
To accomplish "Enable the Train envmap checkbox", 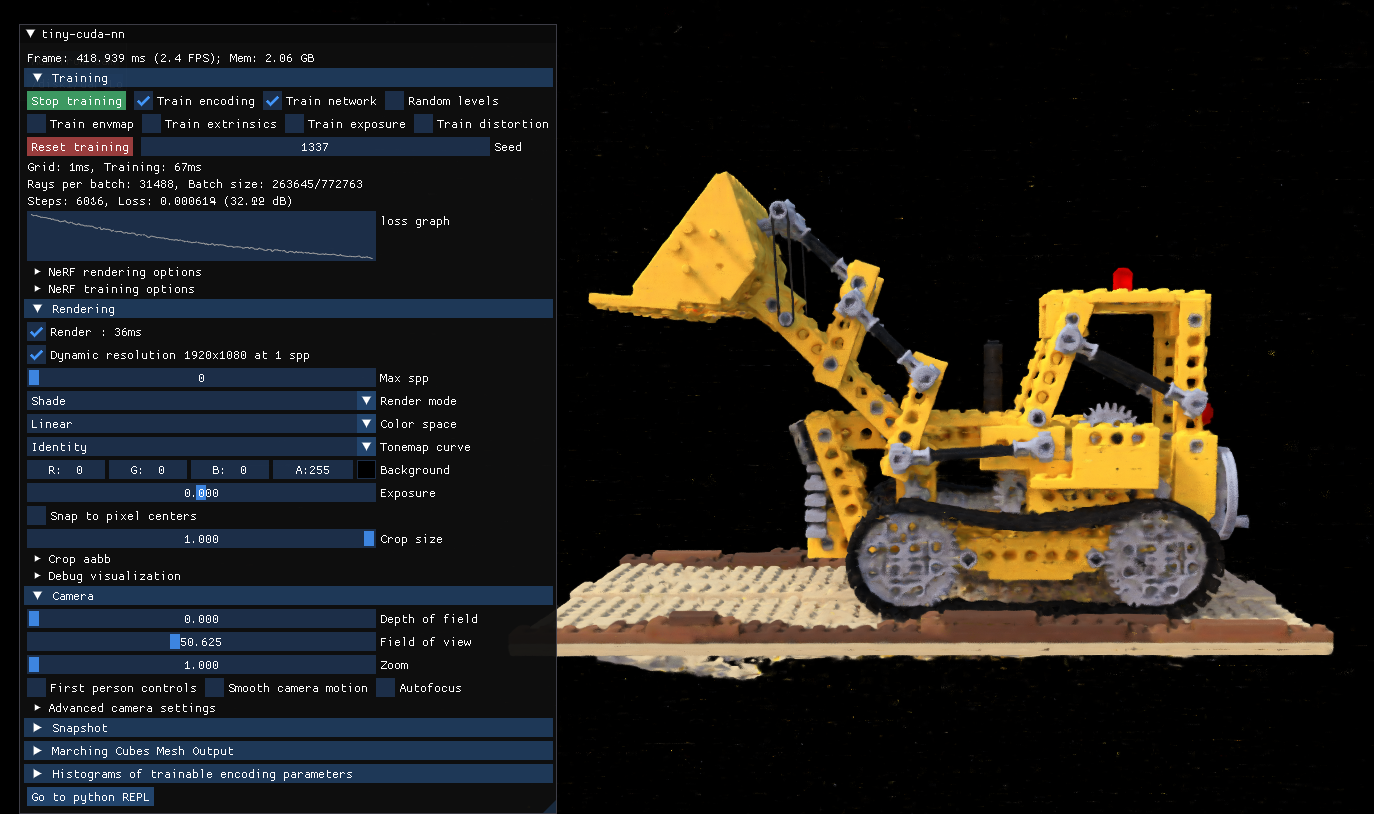I will (x=37, y=124).
